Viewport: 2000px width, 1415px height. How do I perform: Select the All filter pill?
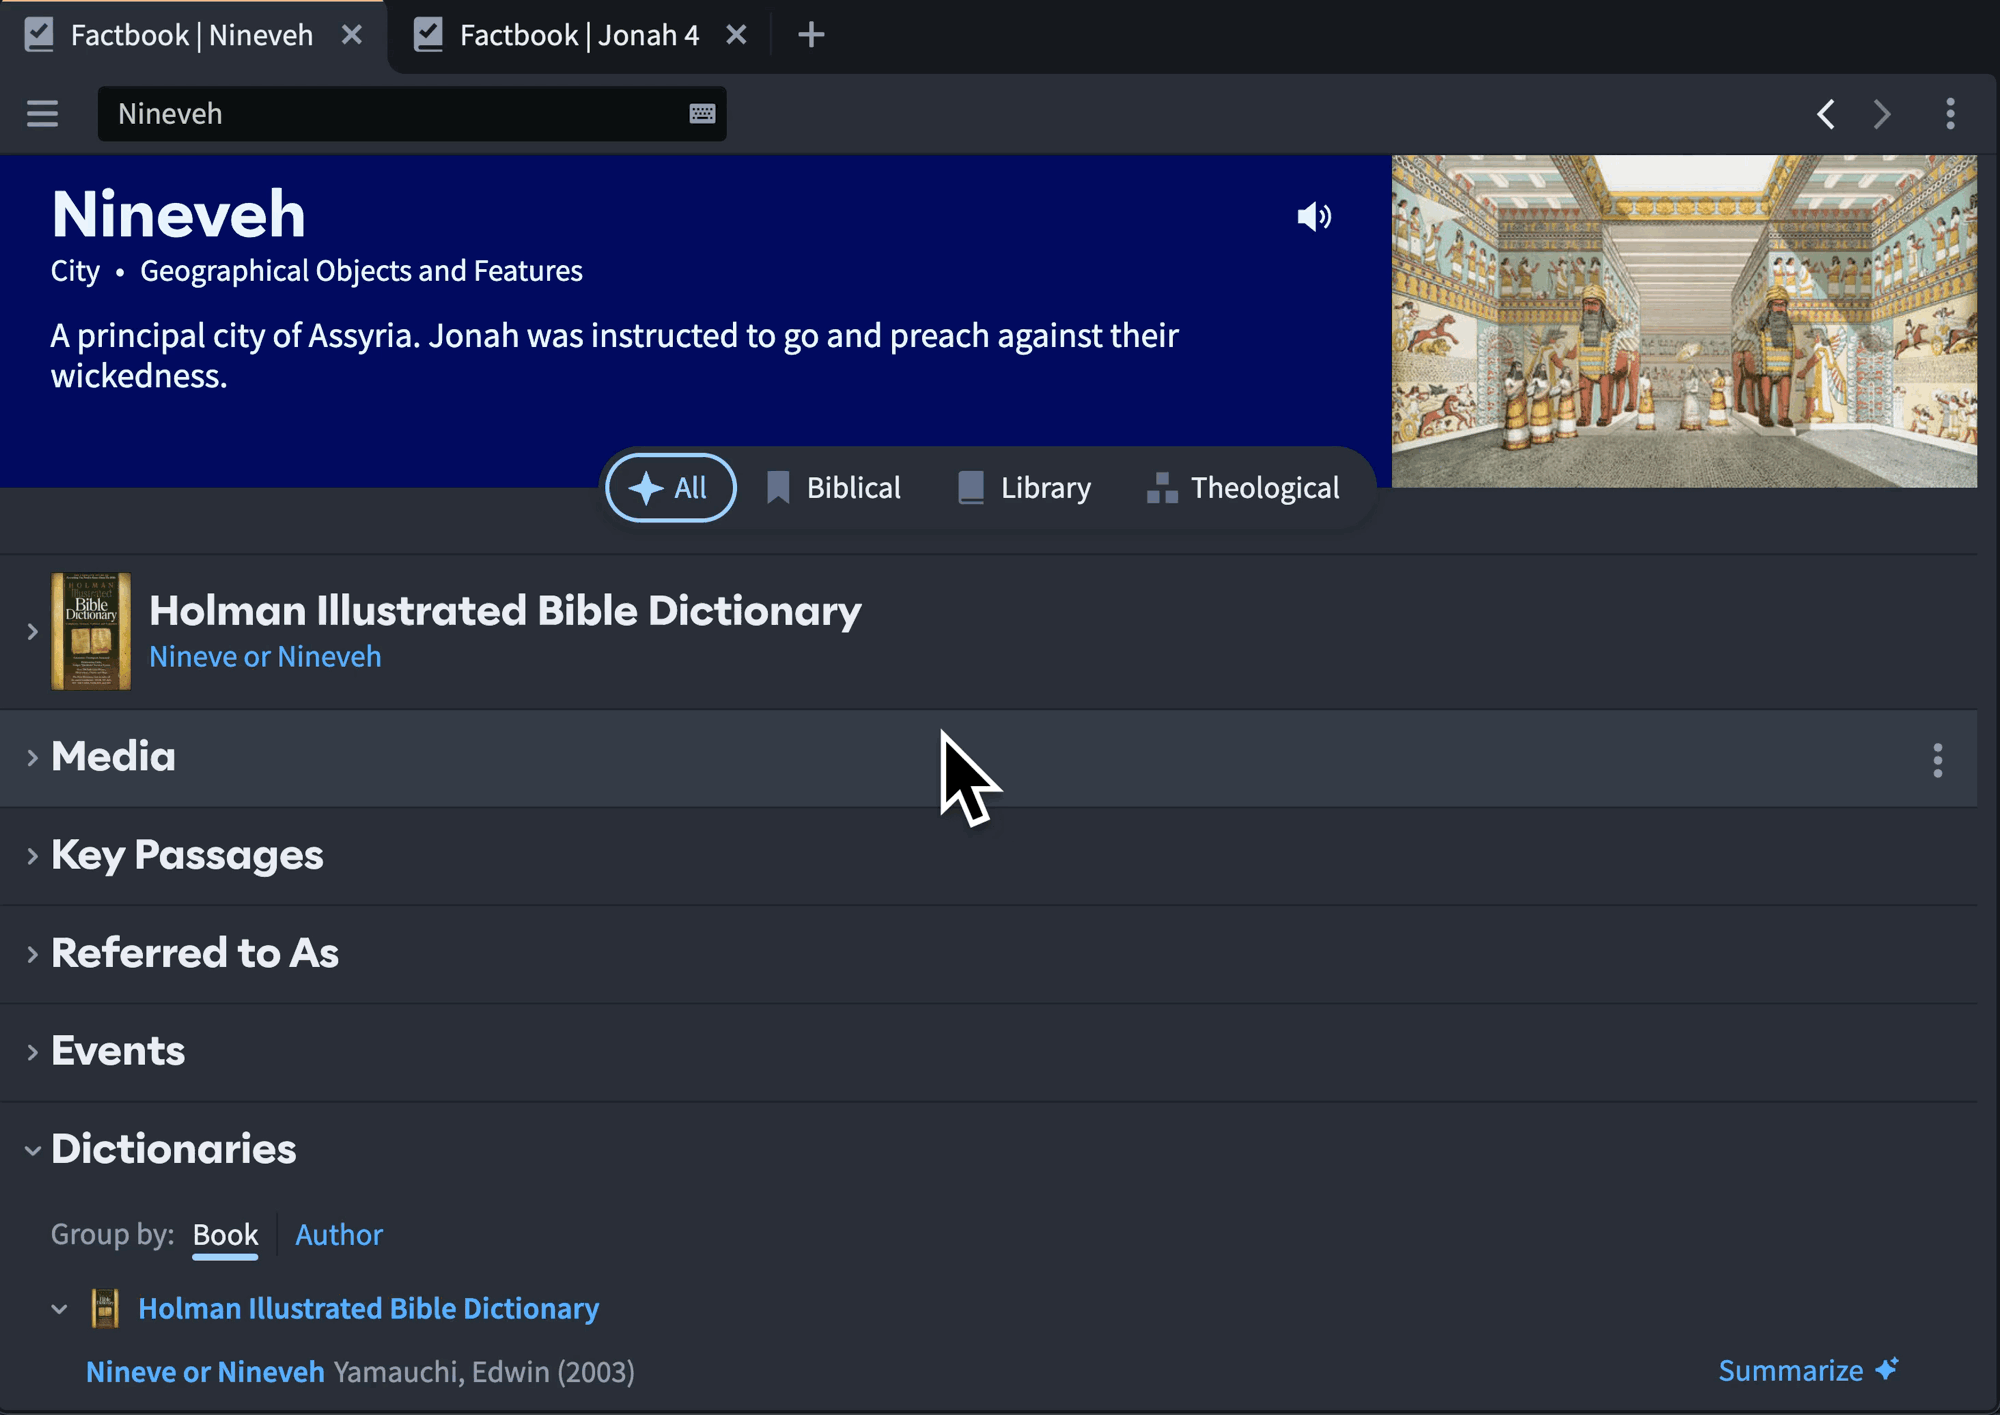tap(670, 488)
